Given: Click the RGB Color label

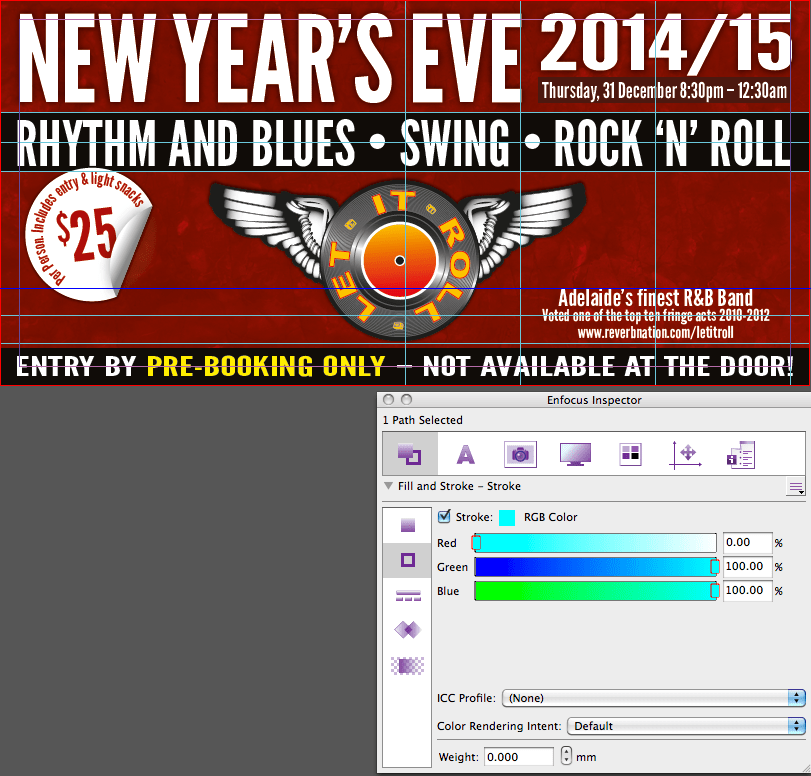Looking at the screenshot, I should [x=550, y=517].
